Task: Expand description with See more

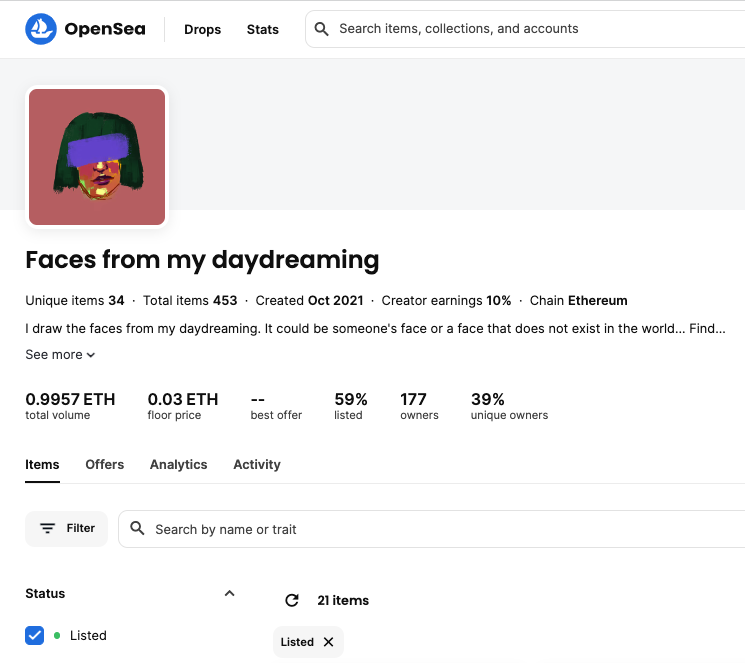Action: click(x=60, y=355)
